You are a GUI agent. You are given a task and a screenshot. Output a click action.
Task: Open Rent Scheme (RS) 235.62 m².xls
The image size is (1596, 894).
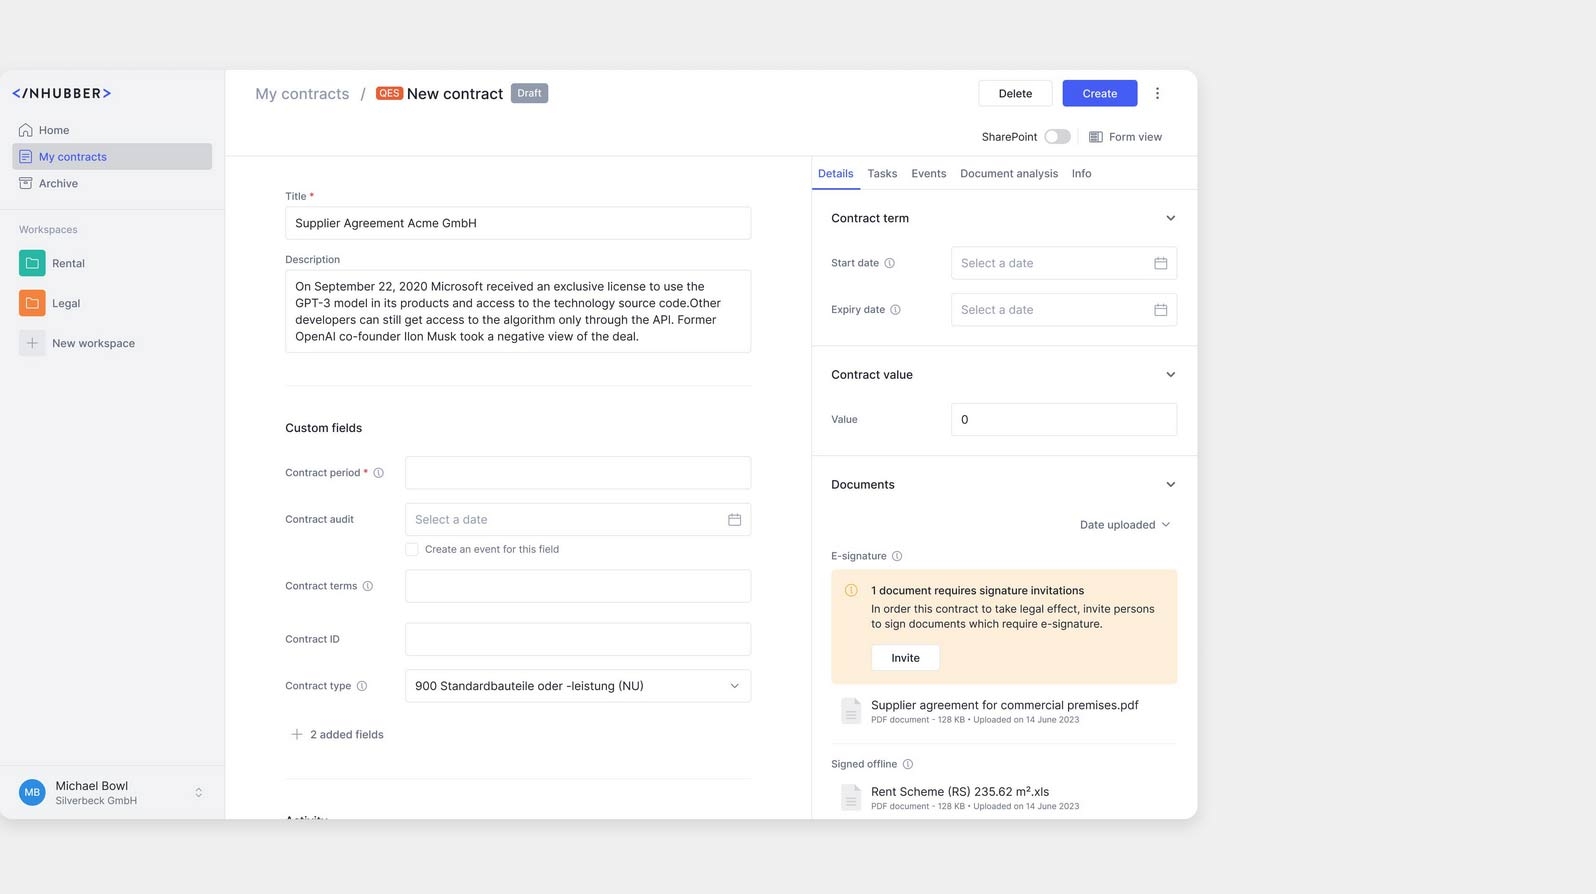(960, 791)
